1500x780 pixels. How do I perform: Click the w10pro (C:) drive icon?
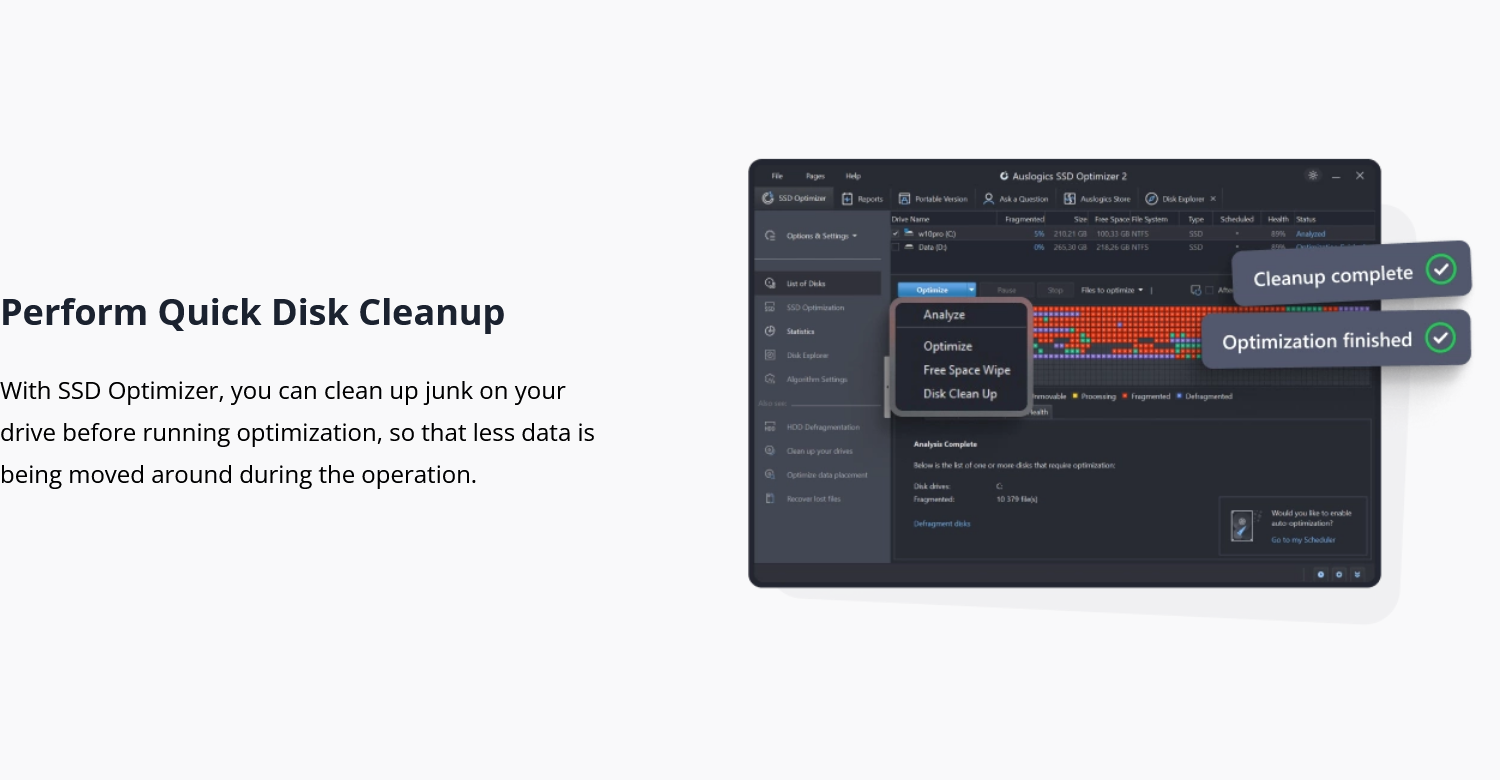pos(909,233)
